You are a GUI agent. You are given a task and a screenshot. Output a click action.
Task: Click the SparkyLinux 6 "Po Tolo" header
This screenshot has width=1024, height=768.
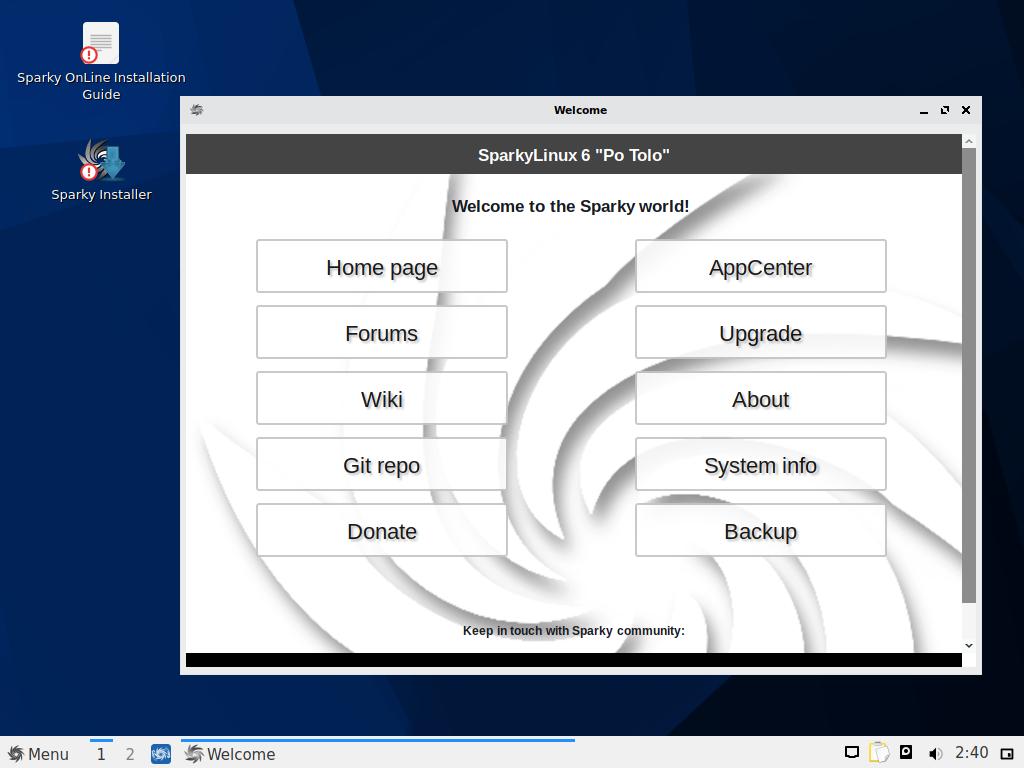coord(573,155)
